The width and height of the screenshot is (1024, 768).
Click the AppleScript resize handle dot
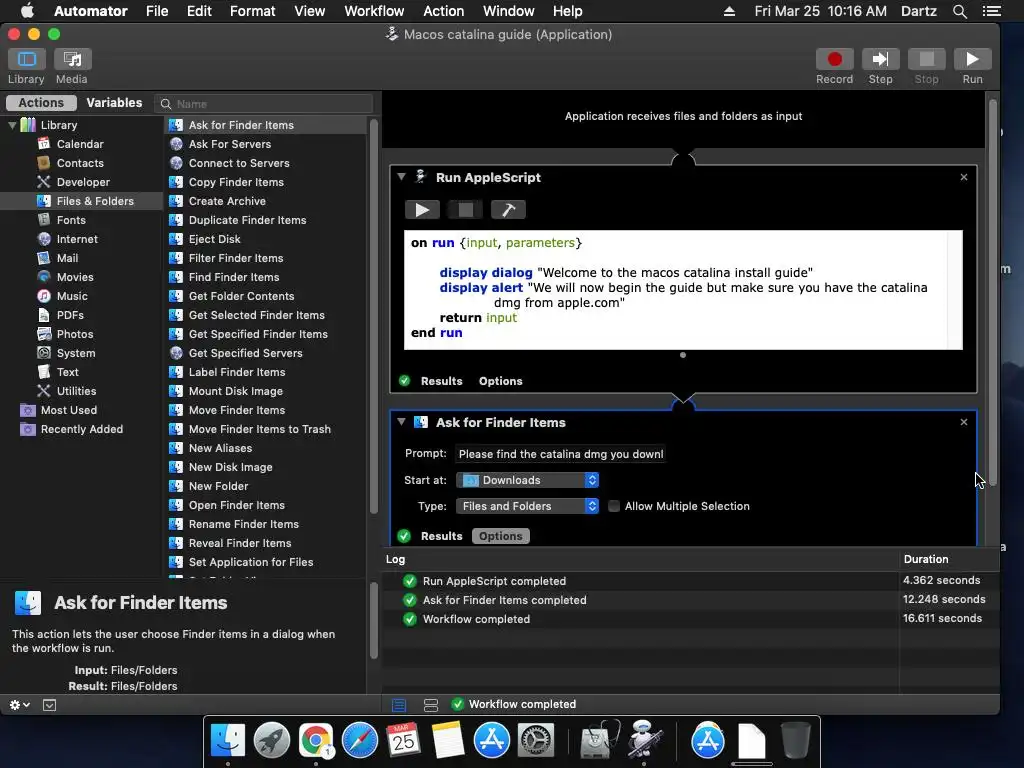tap(683, 355)
